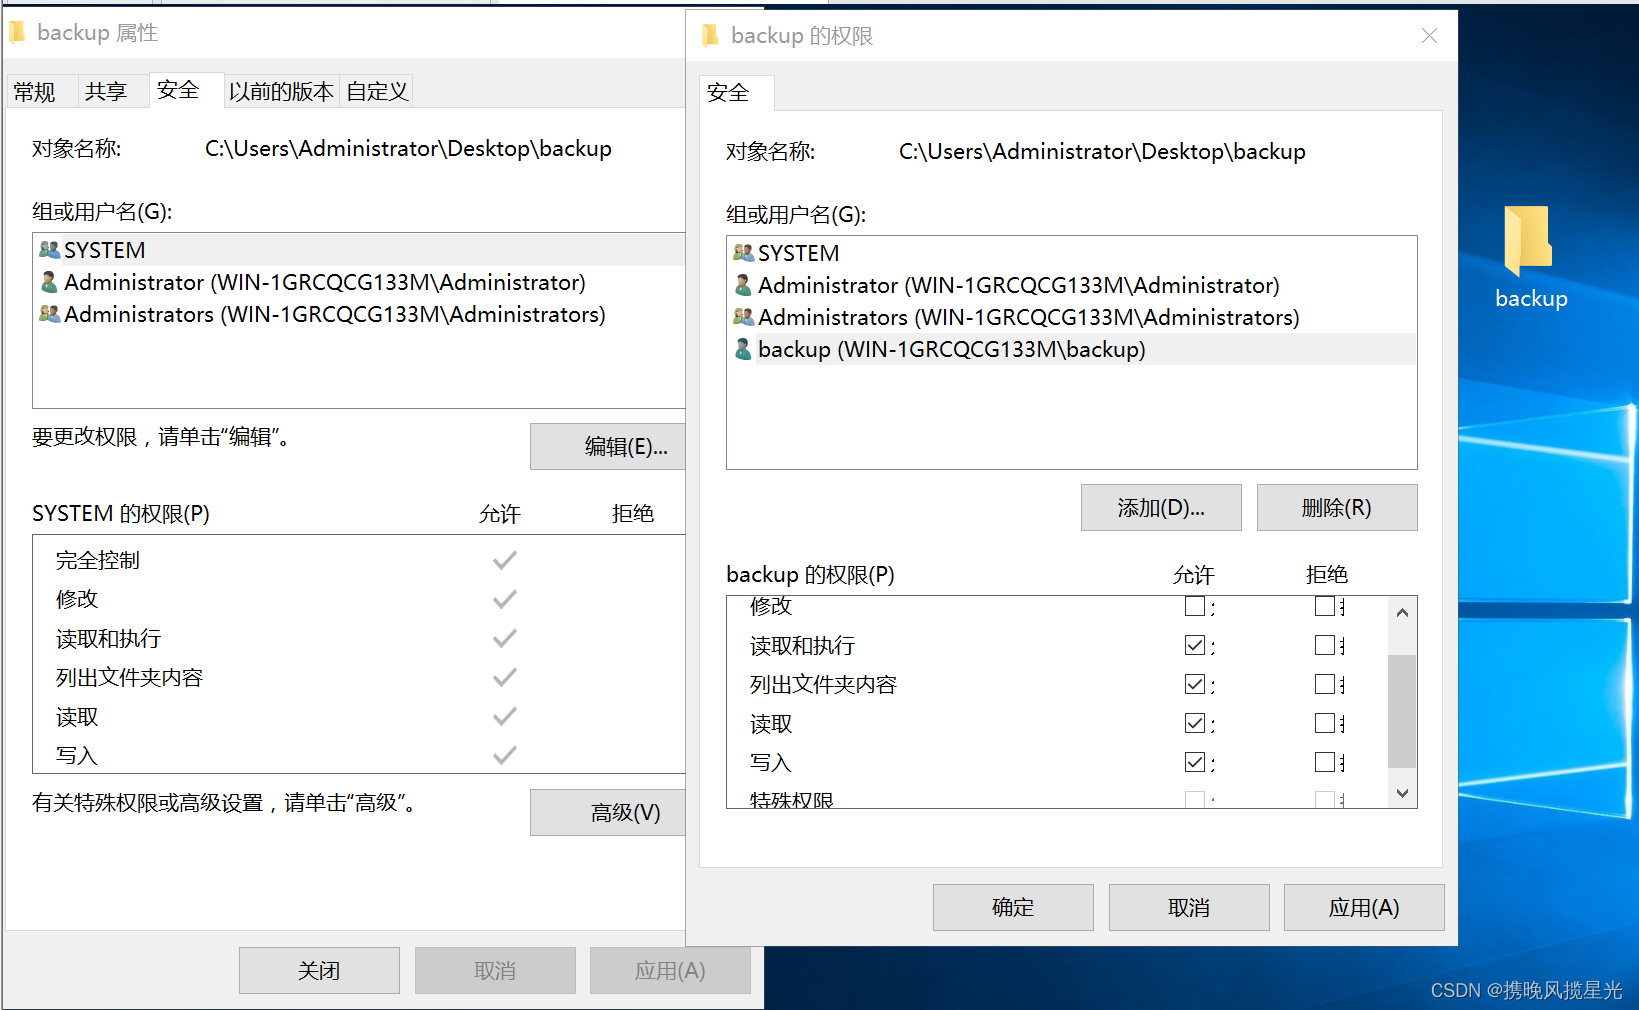Select Administrators entry in properties window list

click(359, 314)
